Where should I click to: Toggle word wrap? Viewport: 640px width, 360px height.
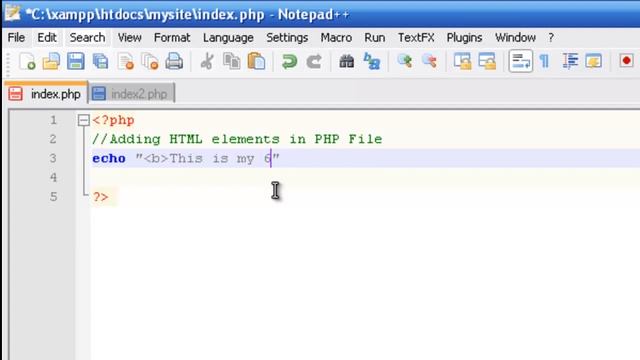(520, 61)
